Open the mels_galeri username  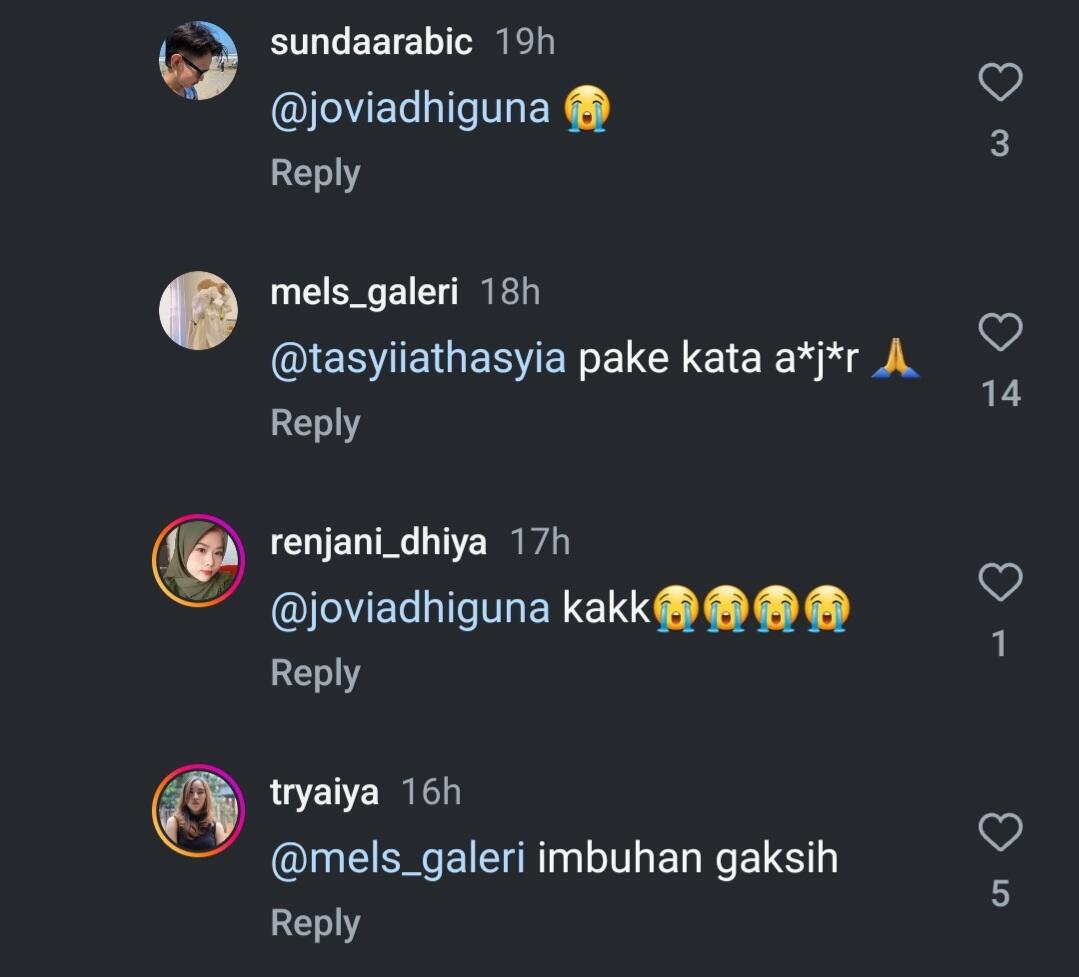(363, 291)
